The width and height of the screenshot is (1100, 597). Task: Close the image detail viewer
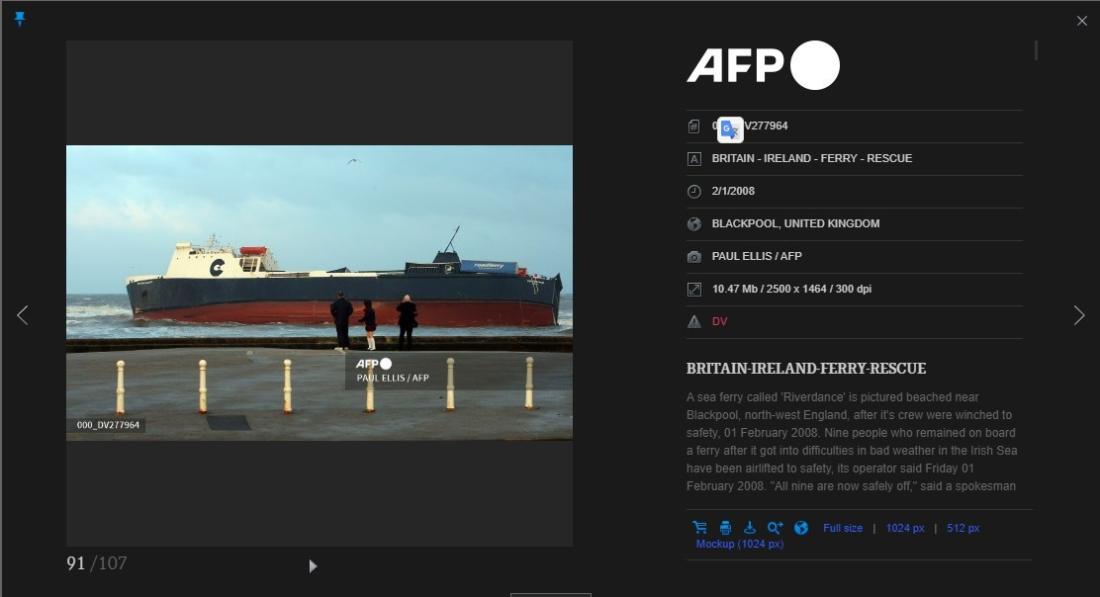[x=1081, y=21]
